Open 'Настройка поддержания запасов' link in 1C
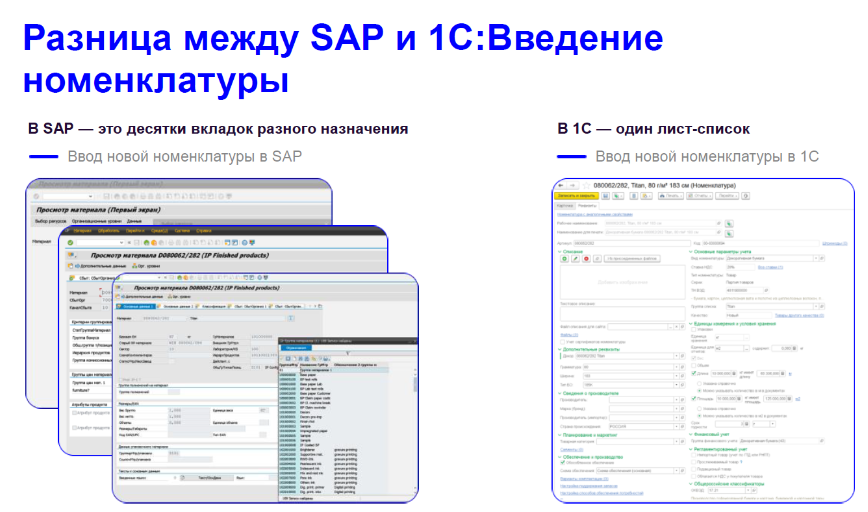This screenshot has height=512, width=868. click(x=588, y=485)
